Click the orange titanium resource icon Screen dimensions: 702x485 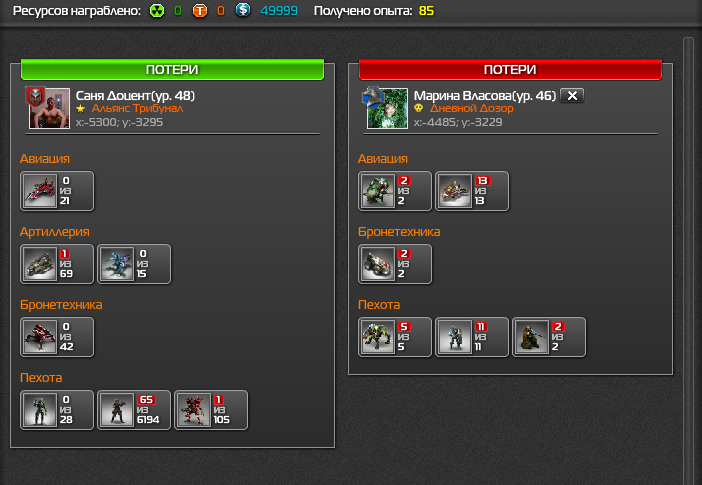200,10
